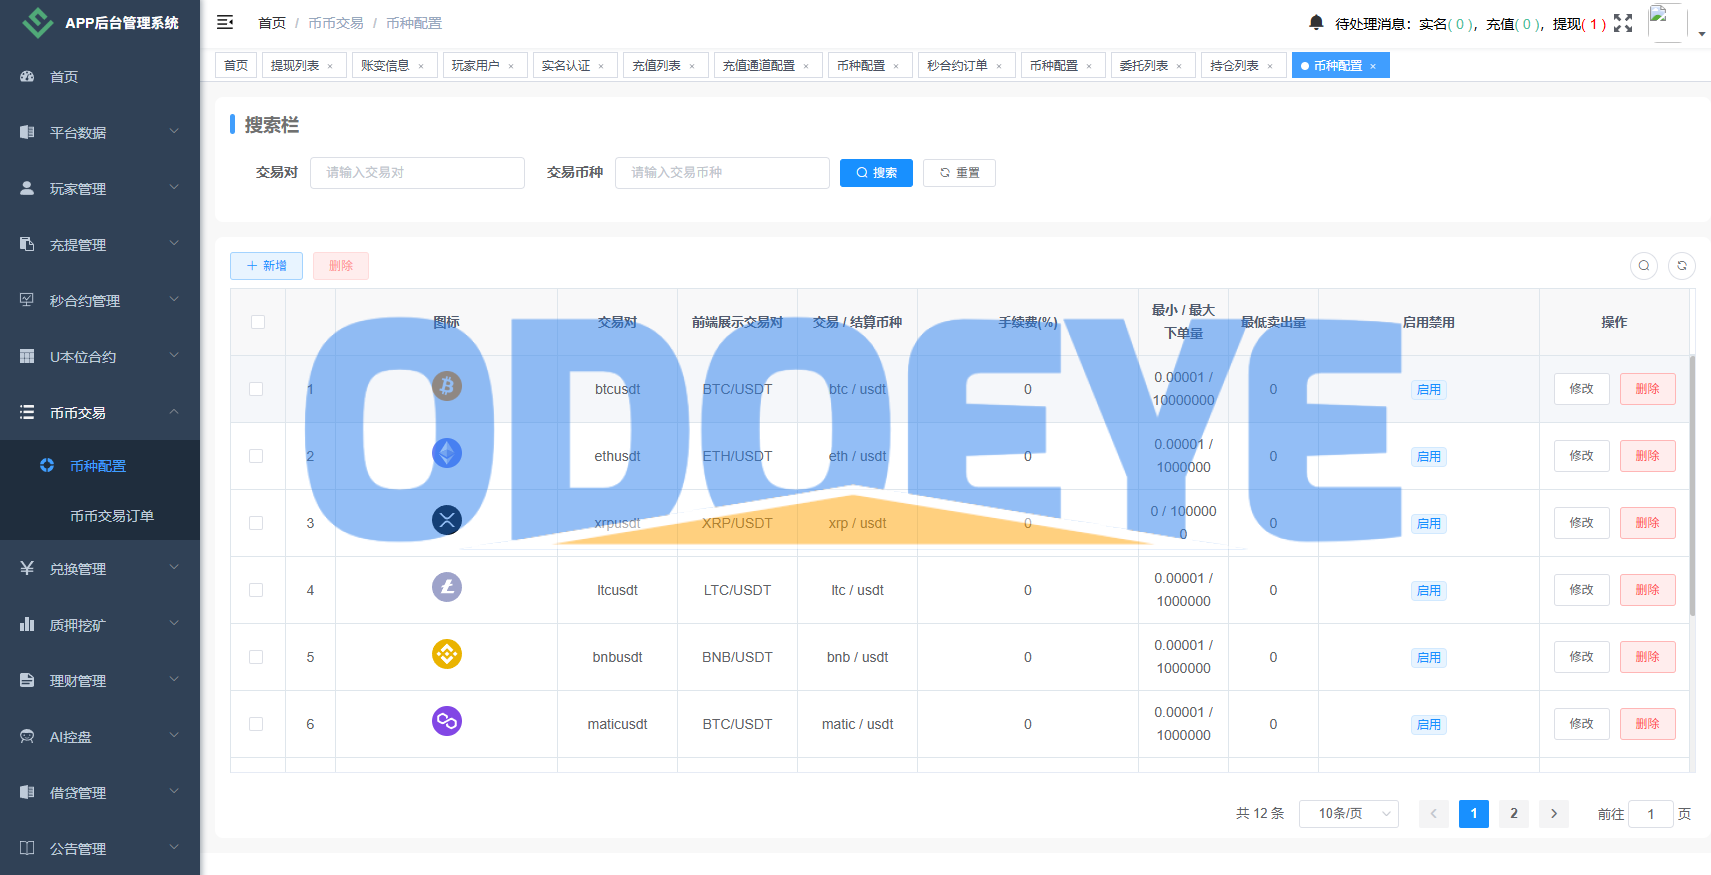Screen dimensions: 1711x875
Task: Close the 提现列表 tab
Action: (330, 66)
